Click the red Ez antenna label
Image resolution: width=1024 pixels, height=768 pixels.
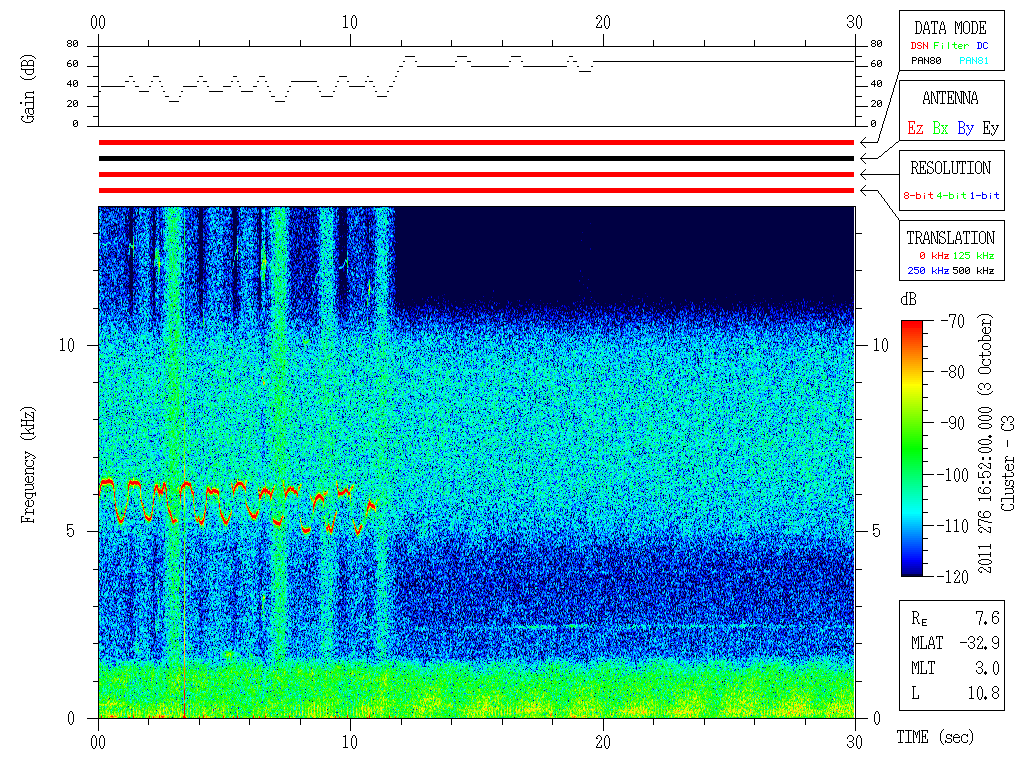pyautogui.click(x=915, y=128)
